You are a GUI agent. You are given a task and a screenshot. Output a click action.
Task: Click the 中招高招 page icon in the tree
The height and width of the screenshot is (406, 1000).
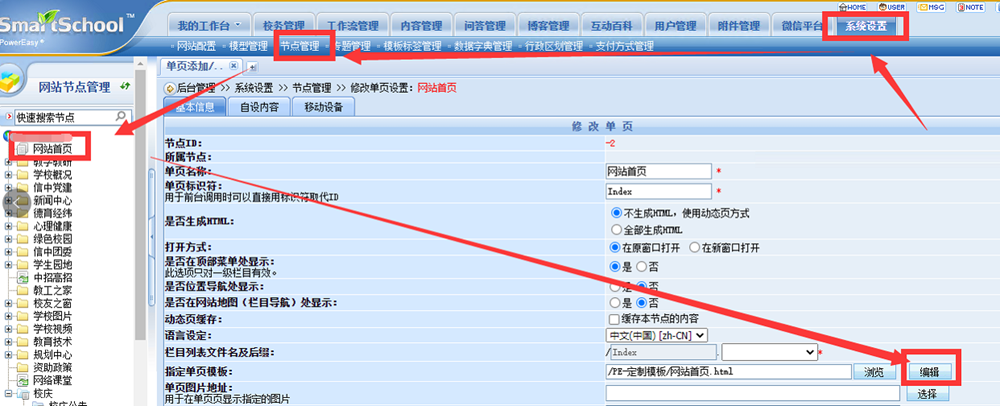[x=23, y=277]
